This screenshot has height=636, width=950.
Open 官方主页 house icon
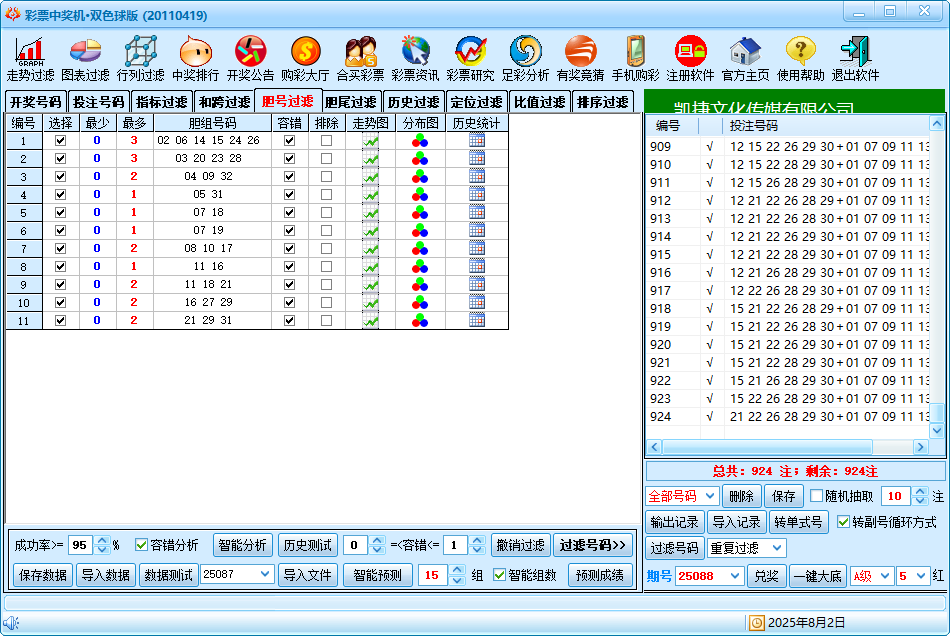point(746,52)
